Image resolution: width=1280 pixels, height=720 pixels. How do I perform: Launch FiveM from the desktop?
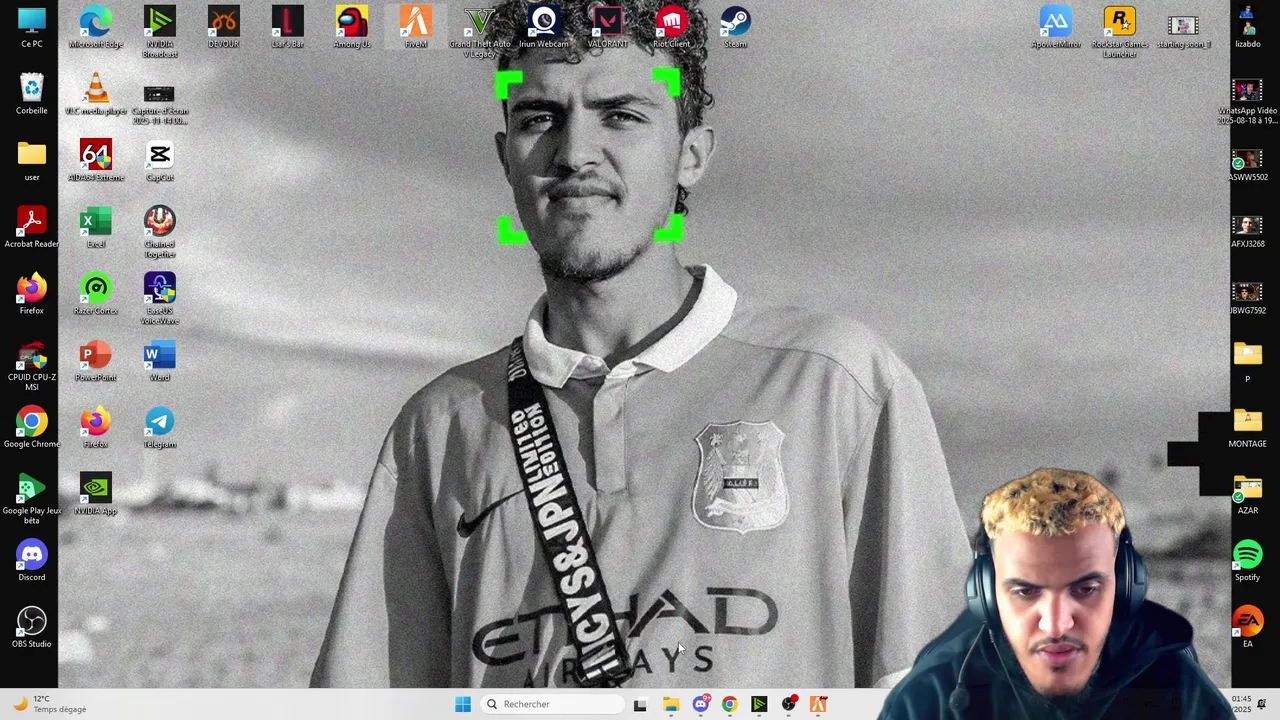[415, 27]
